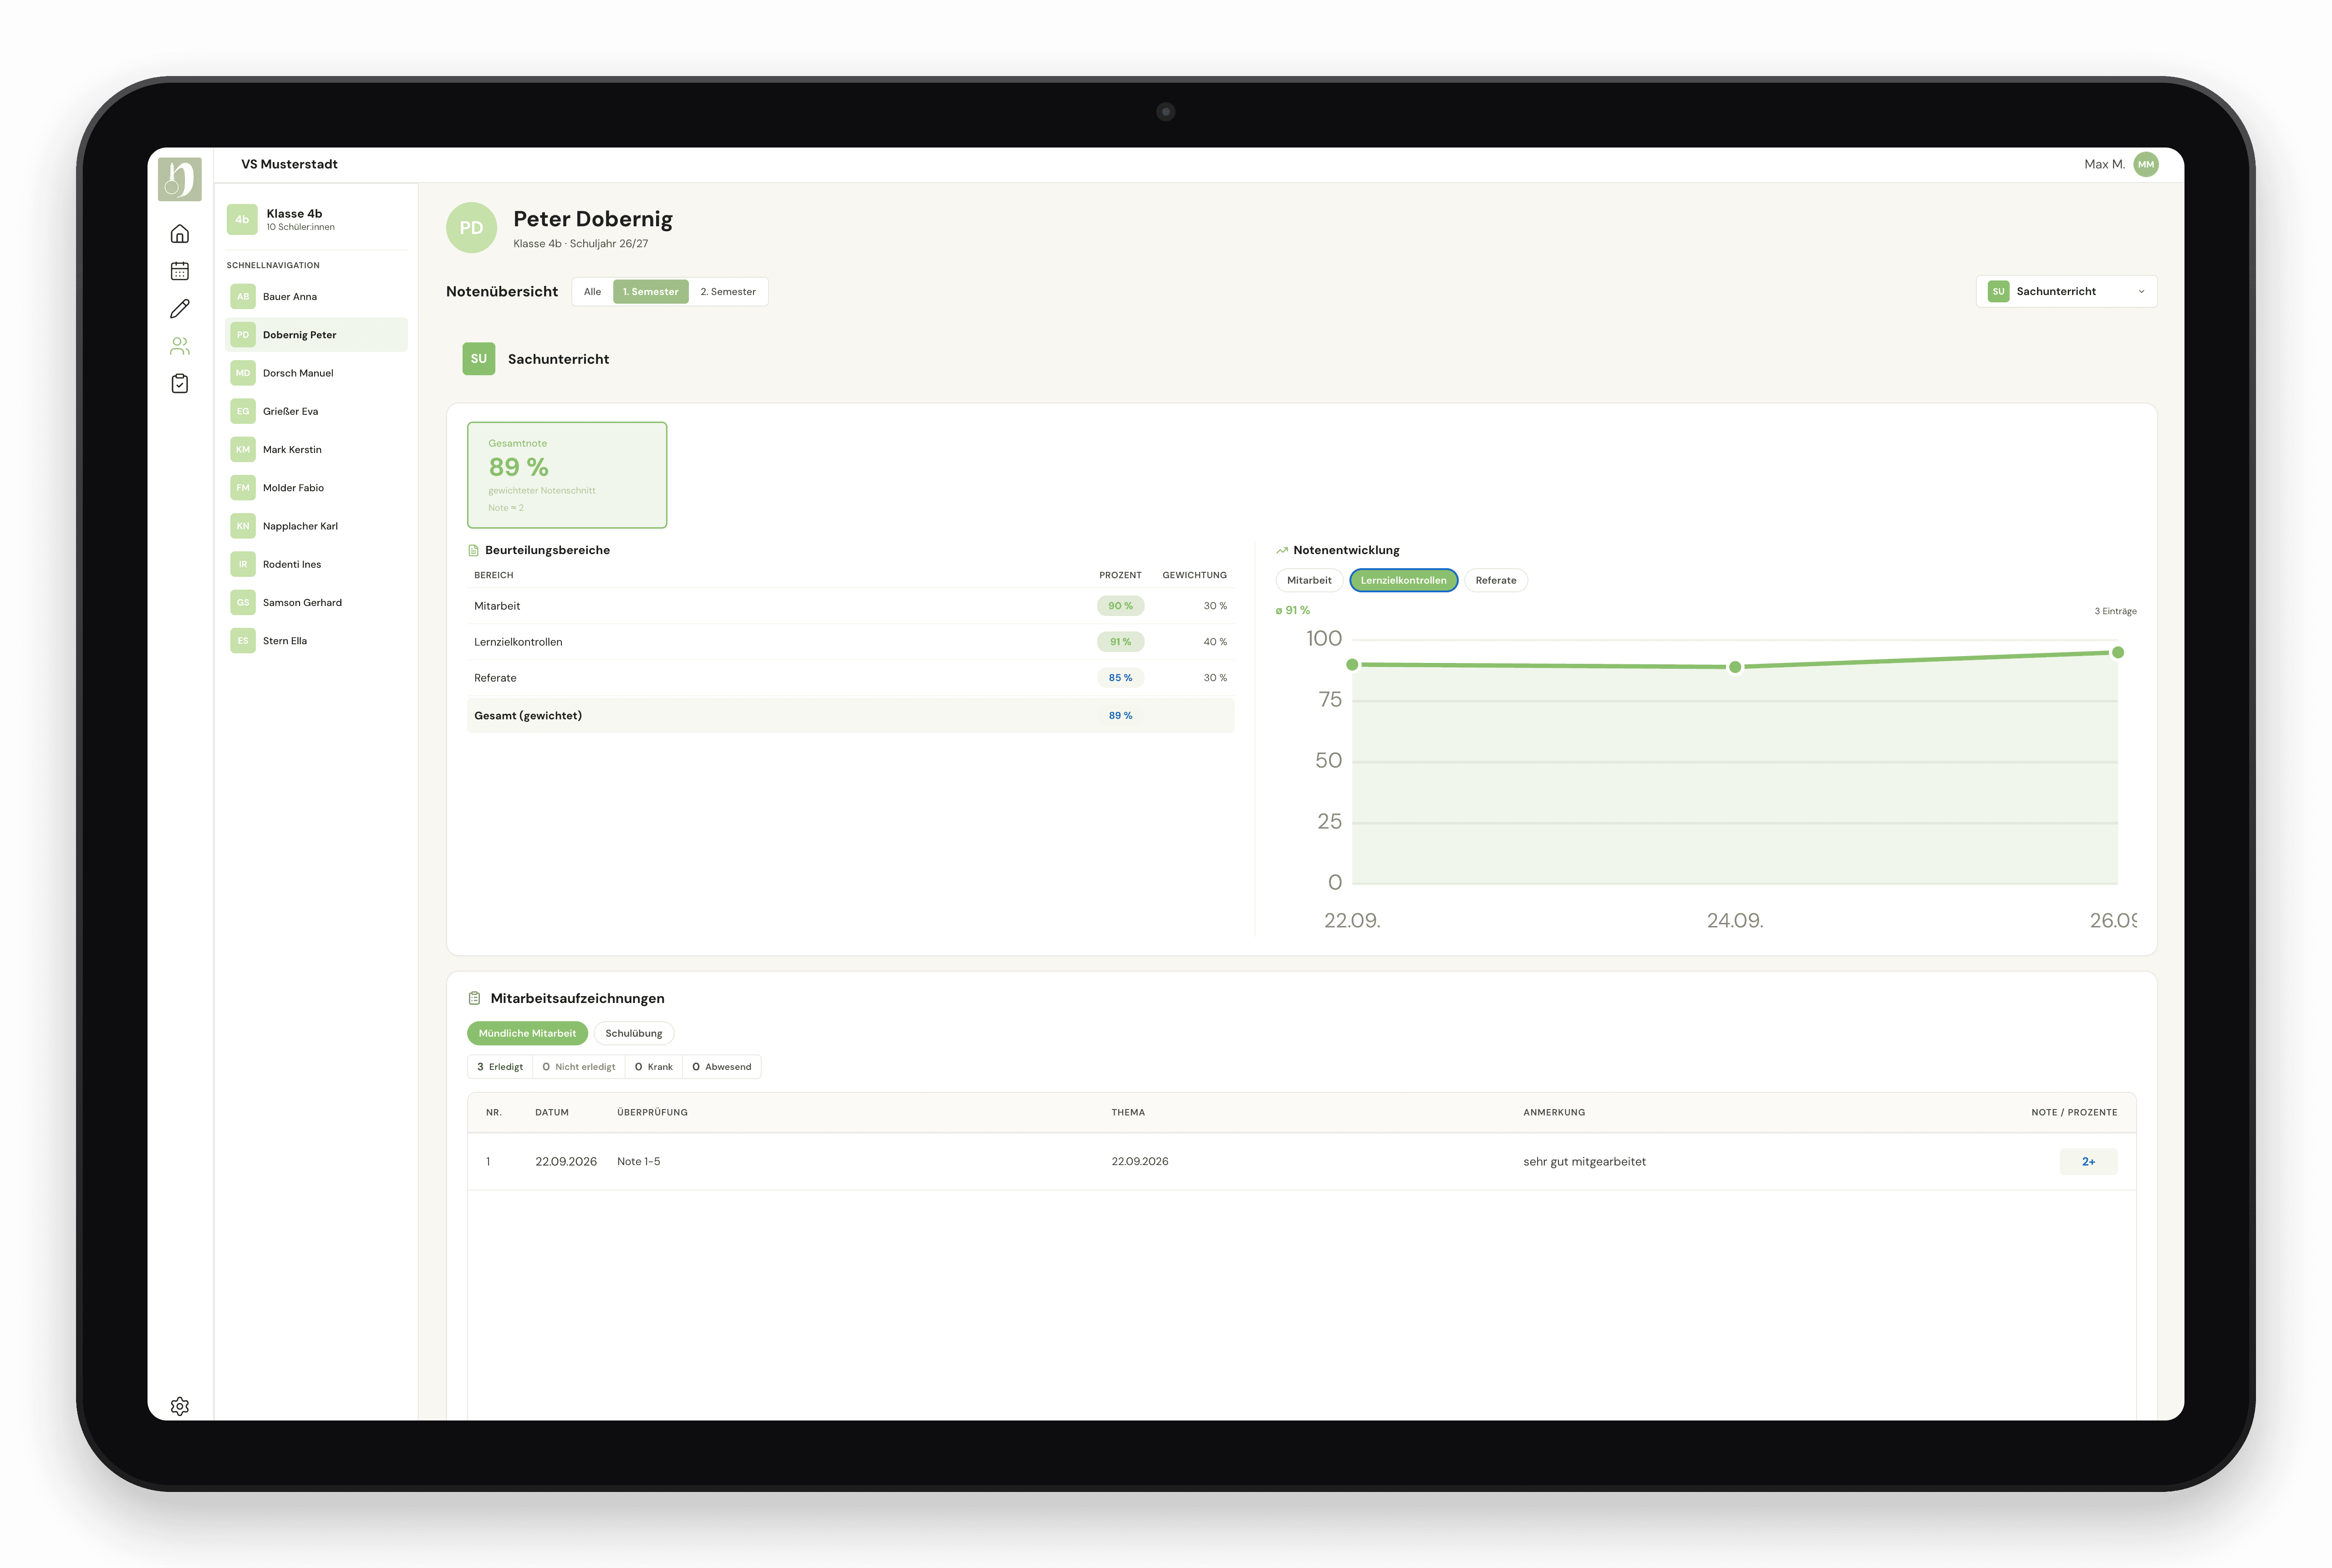Click the Mitarbeitsaufzeichnungen clipboard icon

coord(474,998)
